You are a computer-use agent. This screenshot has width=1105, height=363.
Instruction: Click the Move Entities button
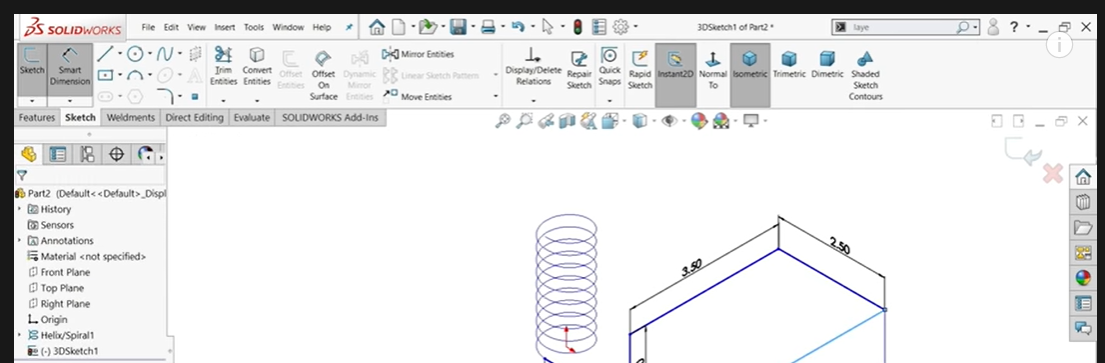click(418, 97)
